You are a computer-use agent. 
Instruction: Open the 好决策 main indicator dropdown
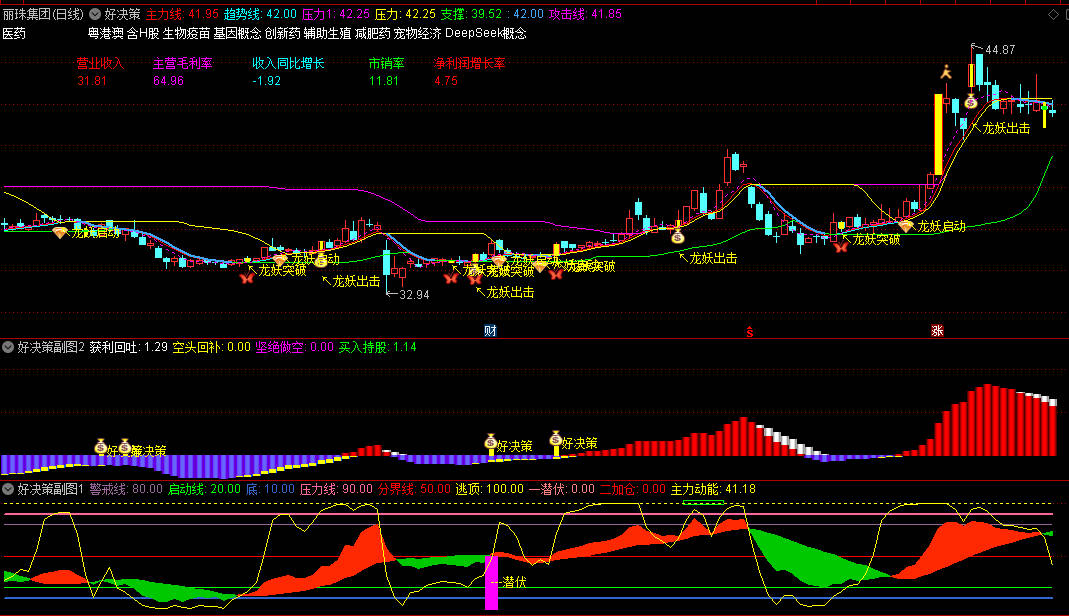tap(95, 15)
